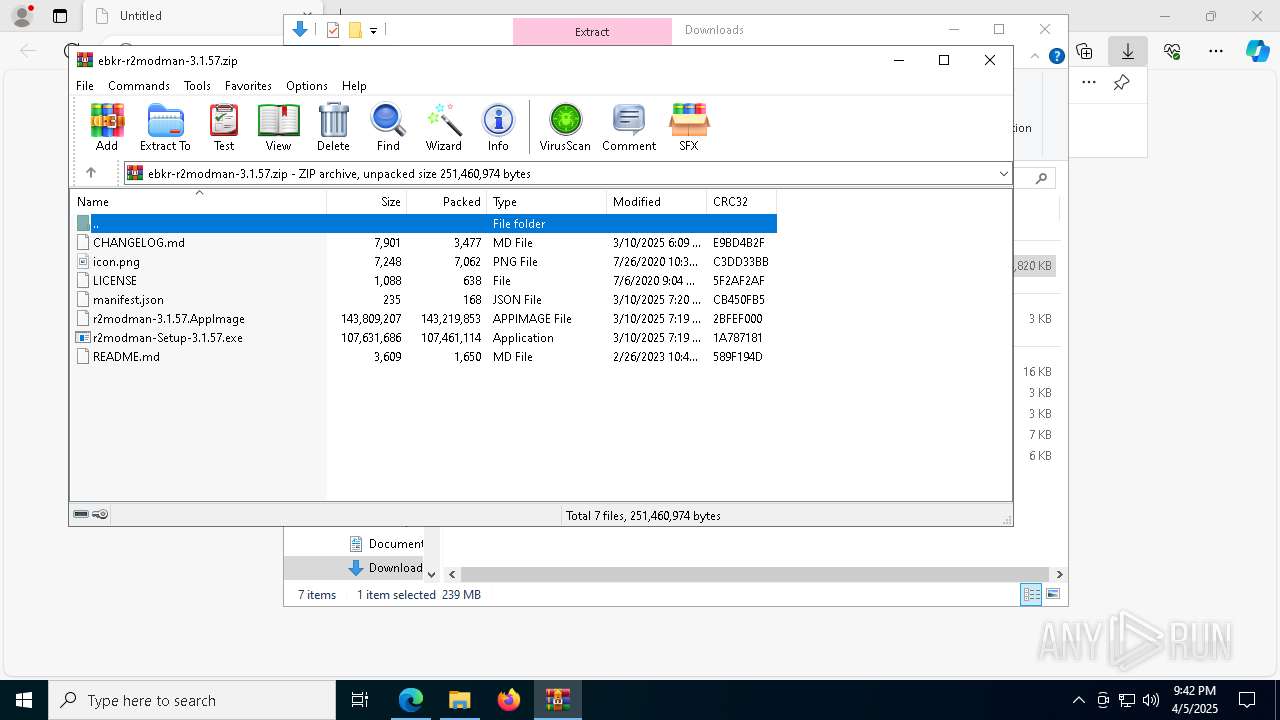
Task: Switch Explorer to large icons view
Action: [x=1052, y=595]
